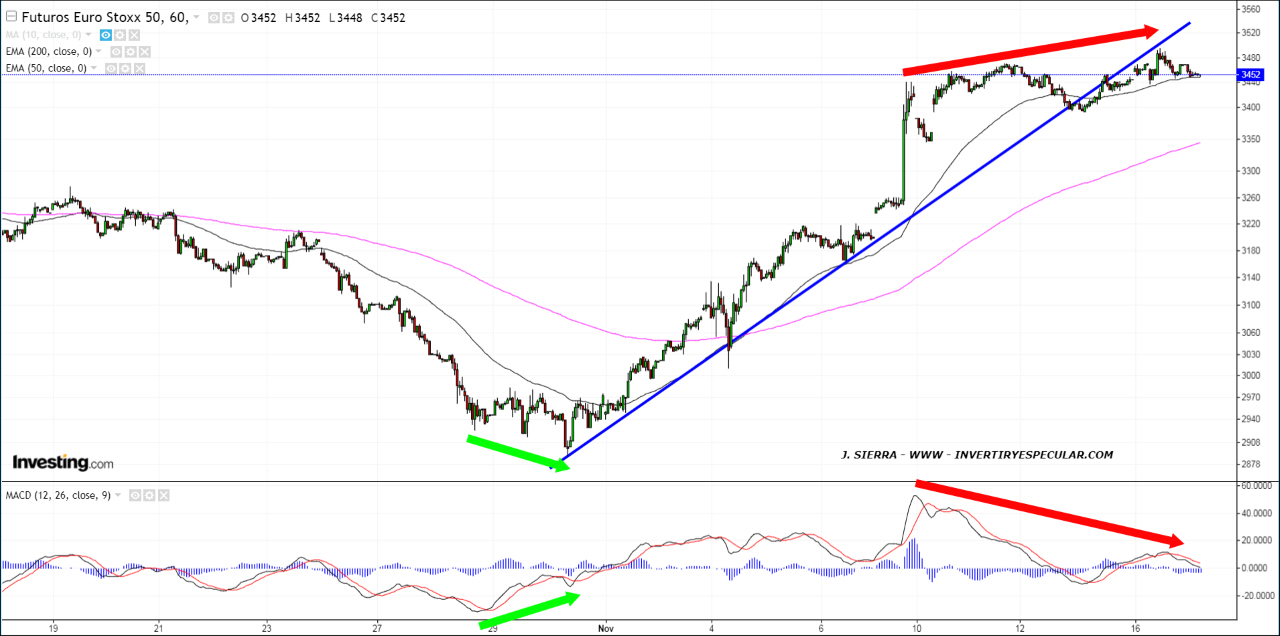The height and width of the screenshot is (636, 1280).
Task: Remove the MA (10, close, 0) indicator
Action: (134, 34)
